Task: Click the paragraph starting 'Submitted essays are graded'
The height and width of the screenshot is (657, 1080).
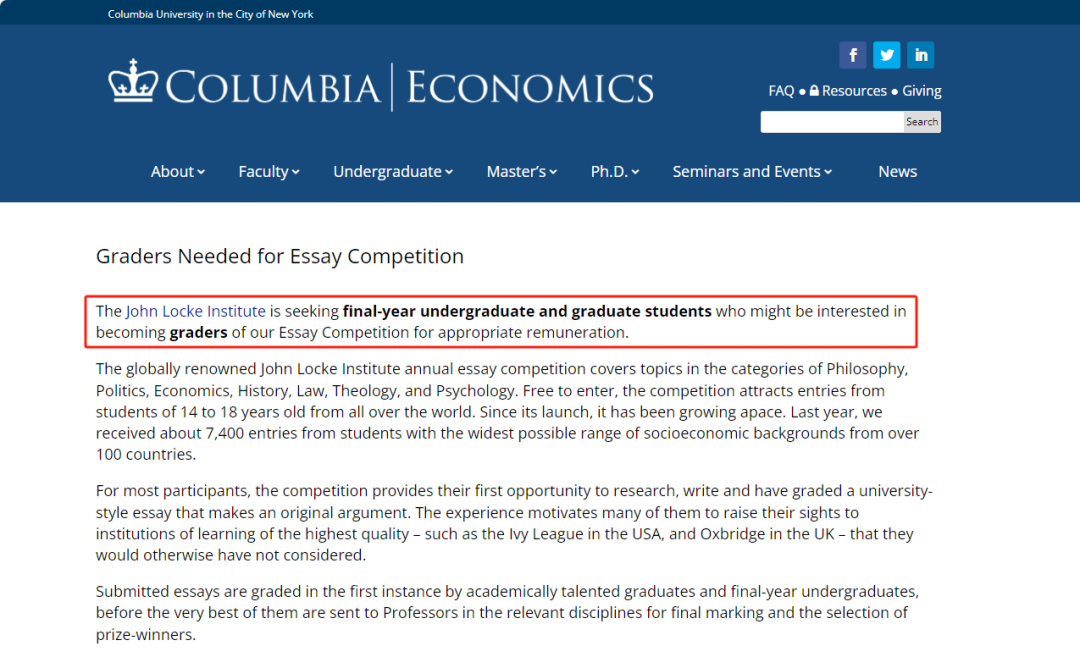Action: [508, 613]
